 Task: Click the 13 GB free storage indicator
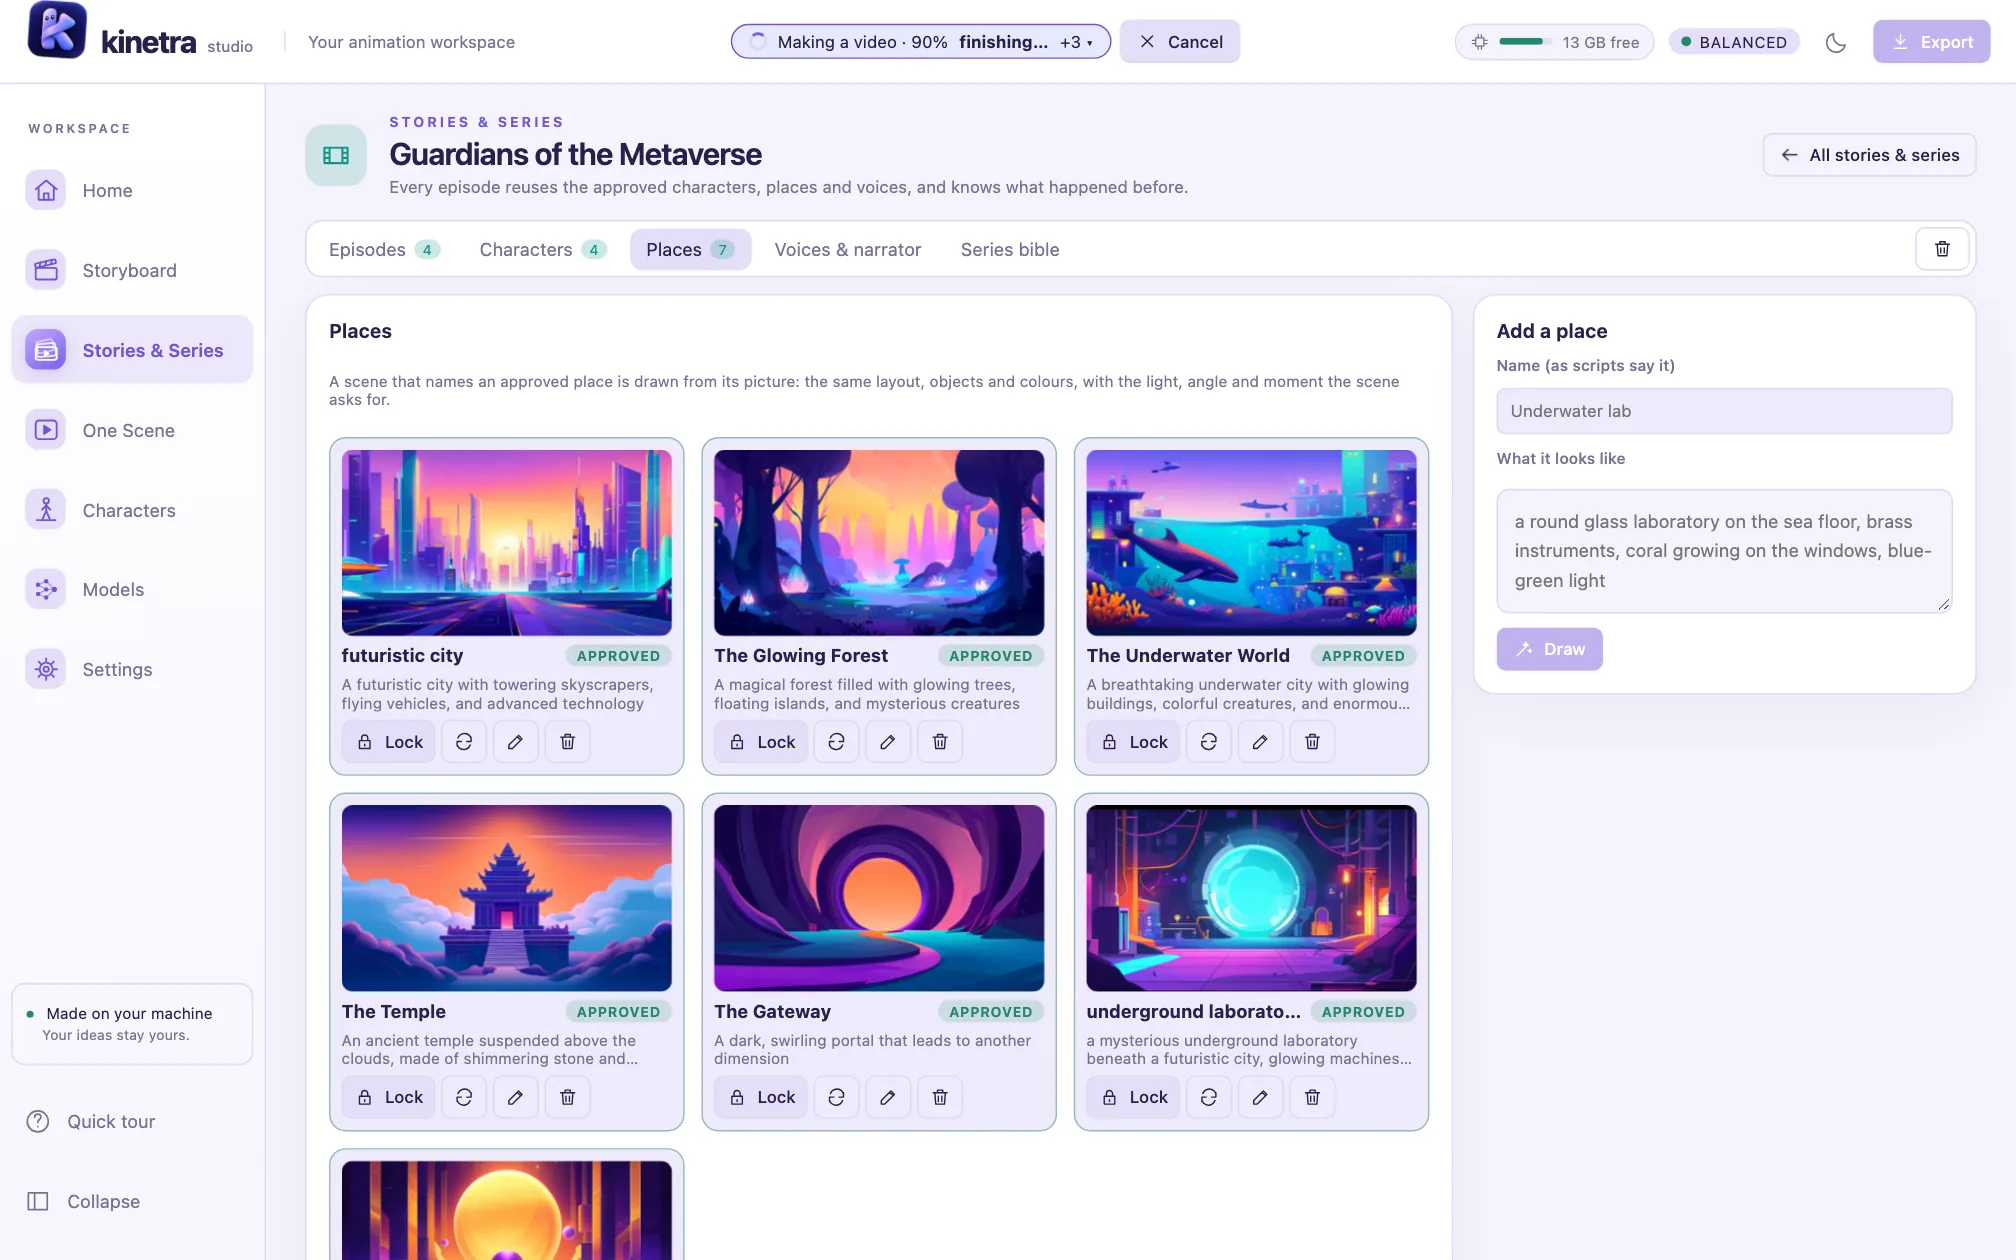click(x=1554, y=42)
